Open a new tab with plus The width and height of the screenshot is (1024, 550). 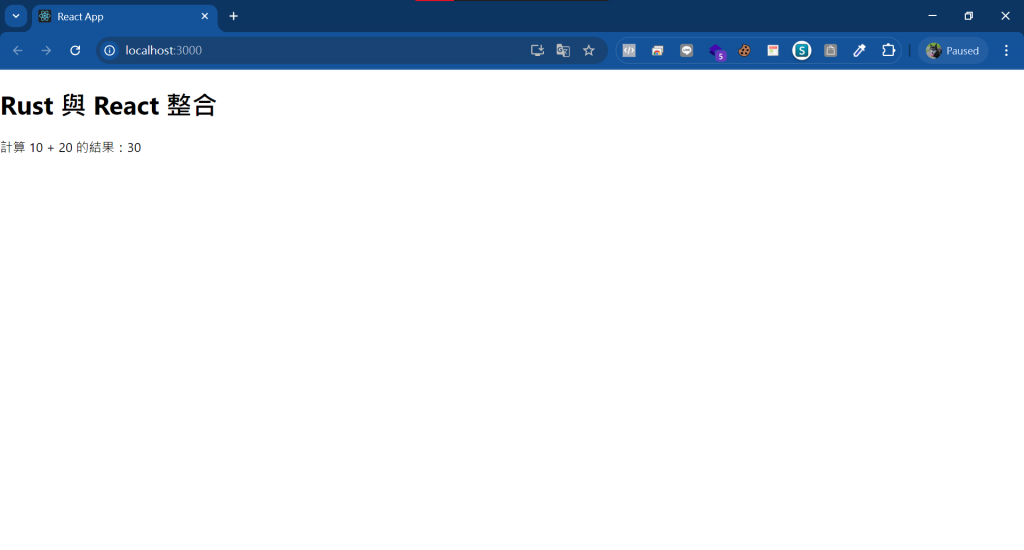[x=234, y=16]
